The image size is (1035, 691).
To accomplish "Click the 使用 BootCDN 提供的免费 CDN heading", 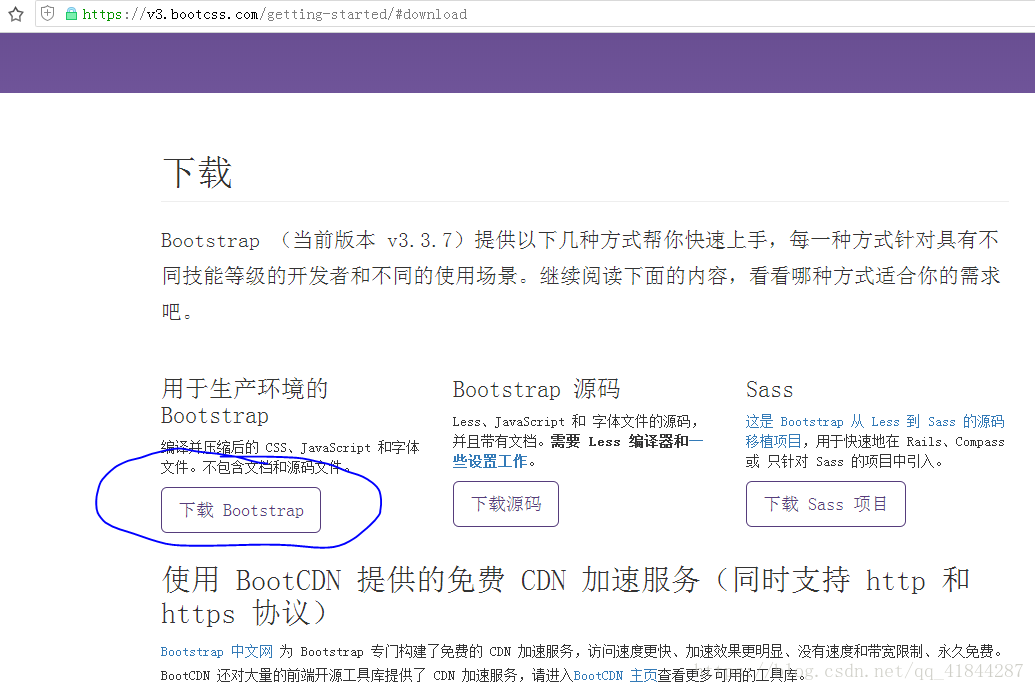I will [x=566, y=597].
